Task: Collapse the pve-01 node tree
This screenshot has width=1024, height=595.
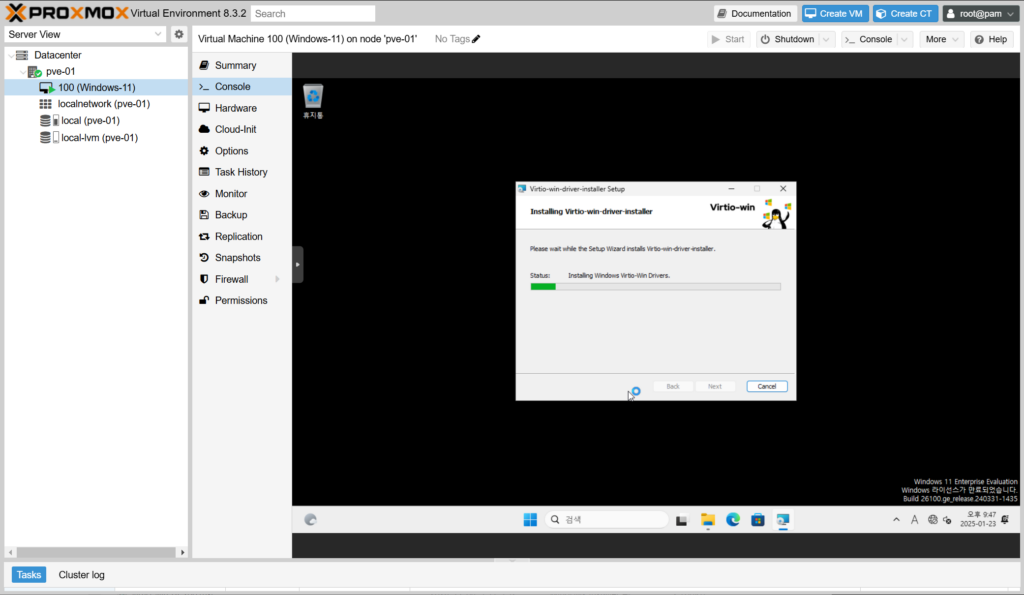Action: pos(23,71)
